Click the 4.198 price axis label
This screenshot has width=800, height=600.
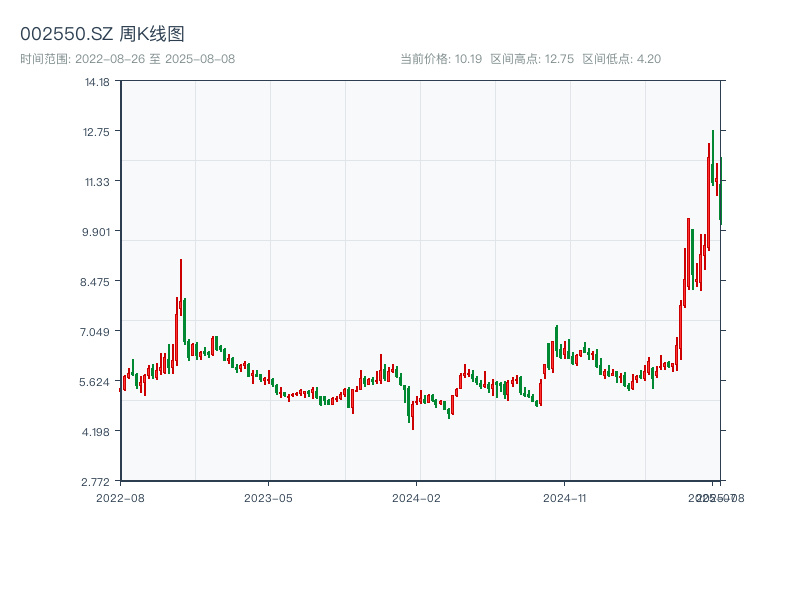point(97,432)
